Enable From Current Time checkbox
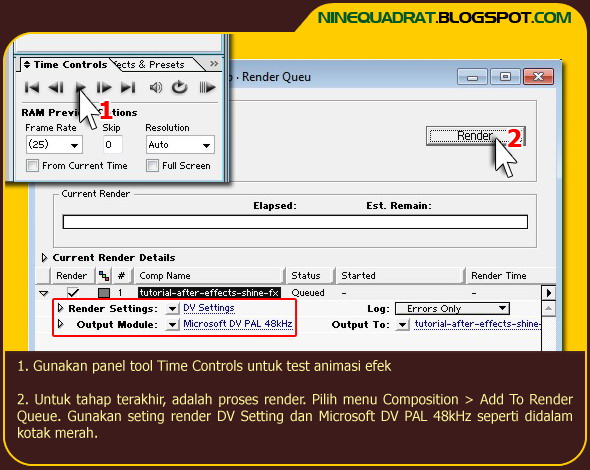This screenshot has width=590, height=470. (32, 166)
